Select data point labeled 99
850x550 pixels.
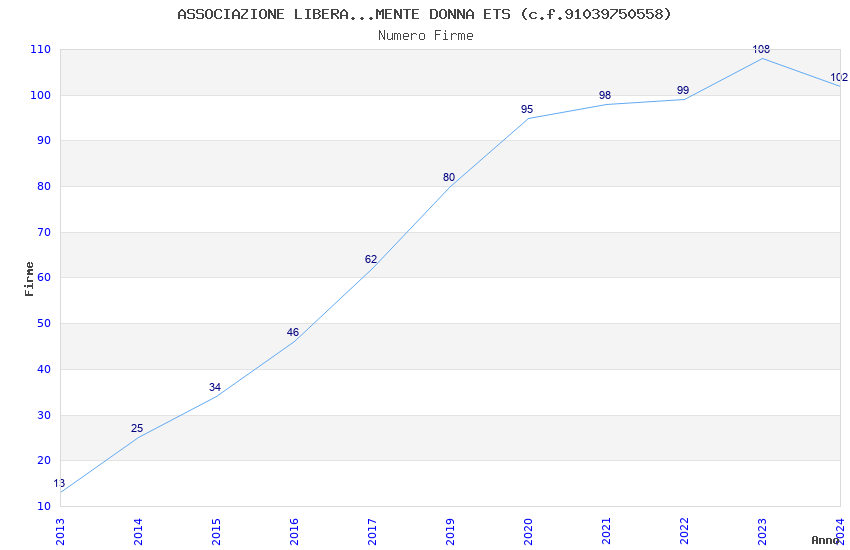point(683,90)
